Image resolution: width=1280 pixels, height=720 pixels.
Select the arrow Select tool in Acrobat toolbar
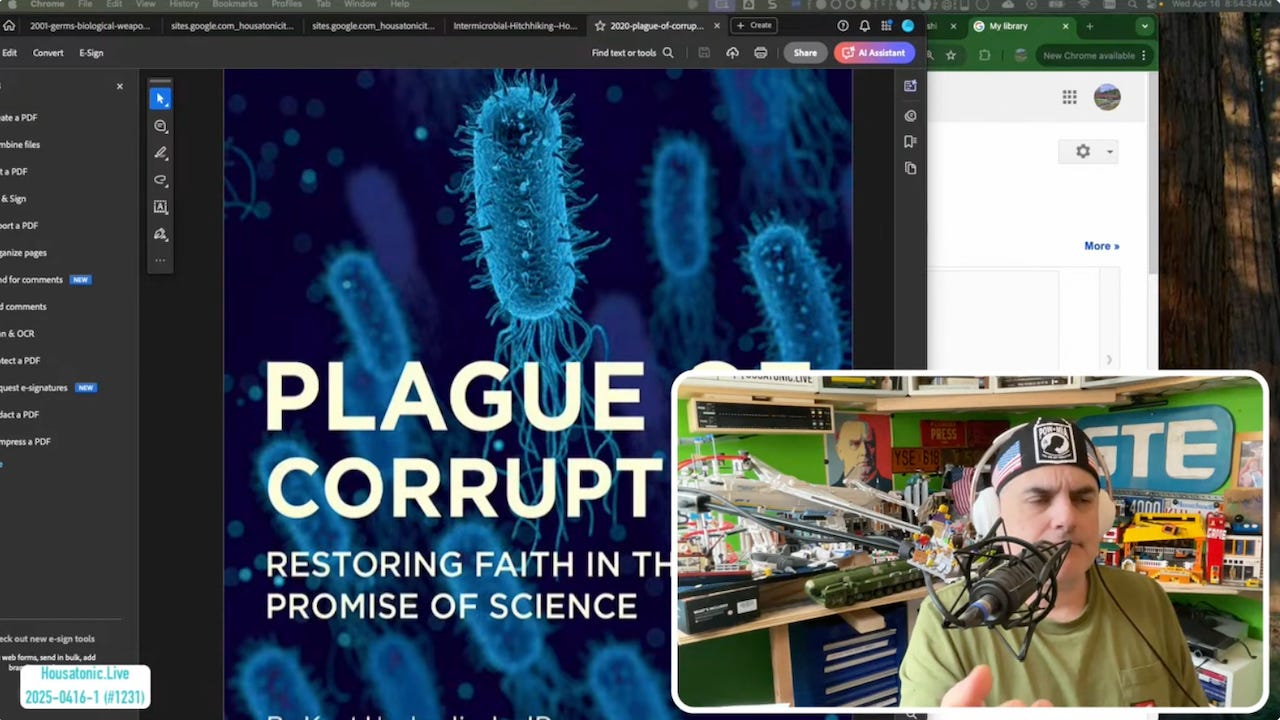coord(160,98)
